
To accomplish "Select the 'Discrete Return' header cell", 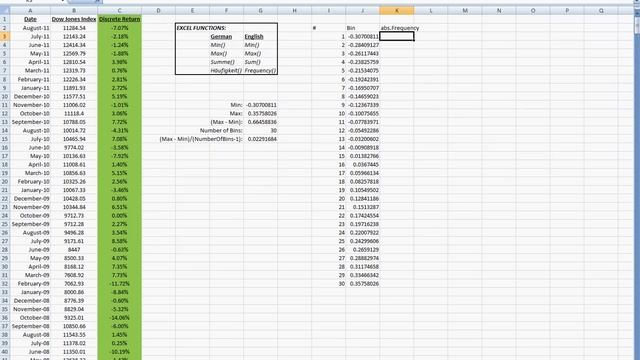I will (x=120, y=19).
